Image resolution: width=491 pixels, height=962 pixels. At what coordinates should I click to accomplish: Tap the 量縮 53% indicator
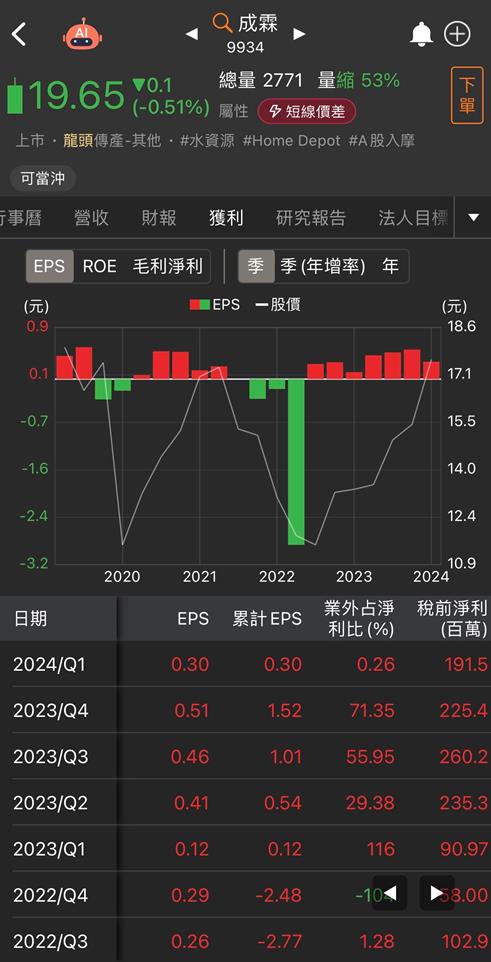[x=359, y=80]
